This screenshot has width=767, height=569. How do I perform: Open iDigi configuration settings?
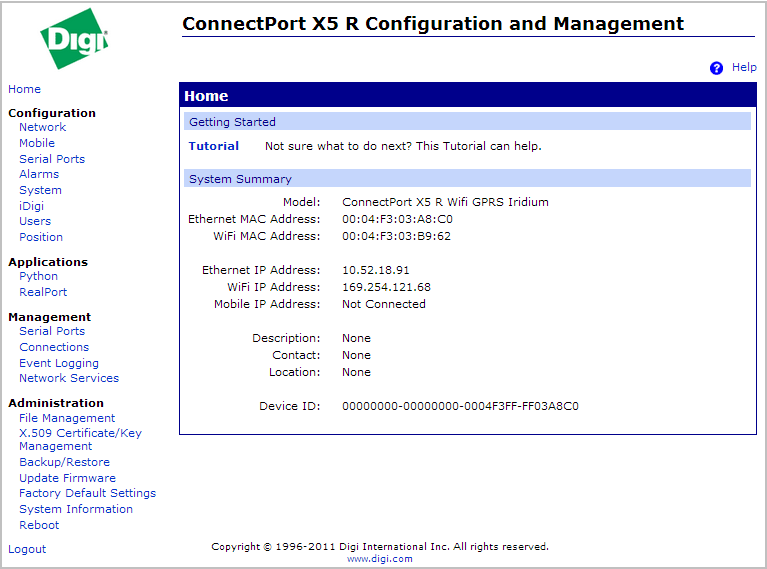(x=32, y=206)
